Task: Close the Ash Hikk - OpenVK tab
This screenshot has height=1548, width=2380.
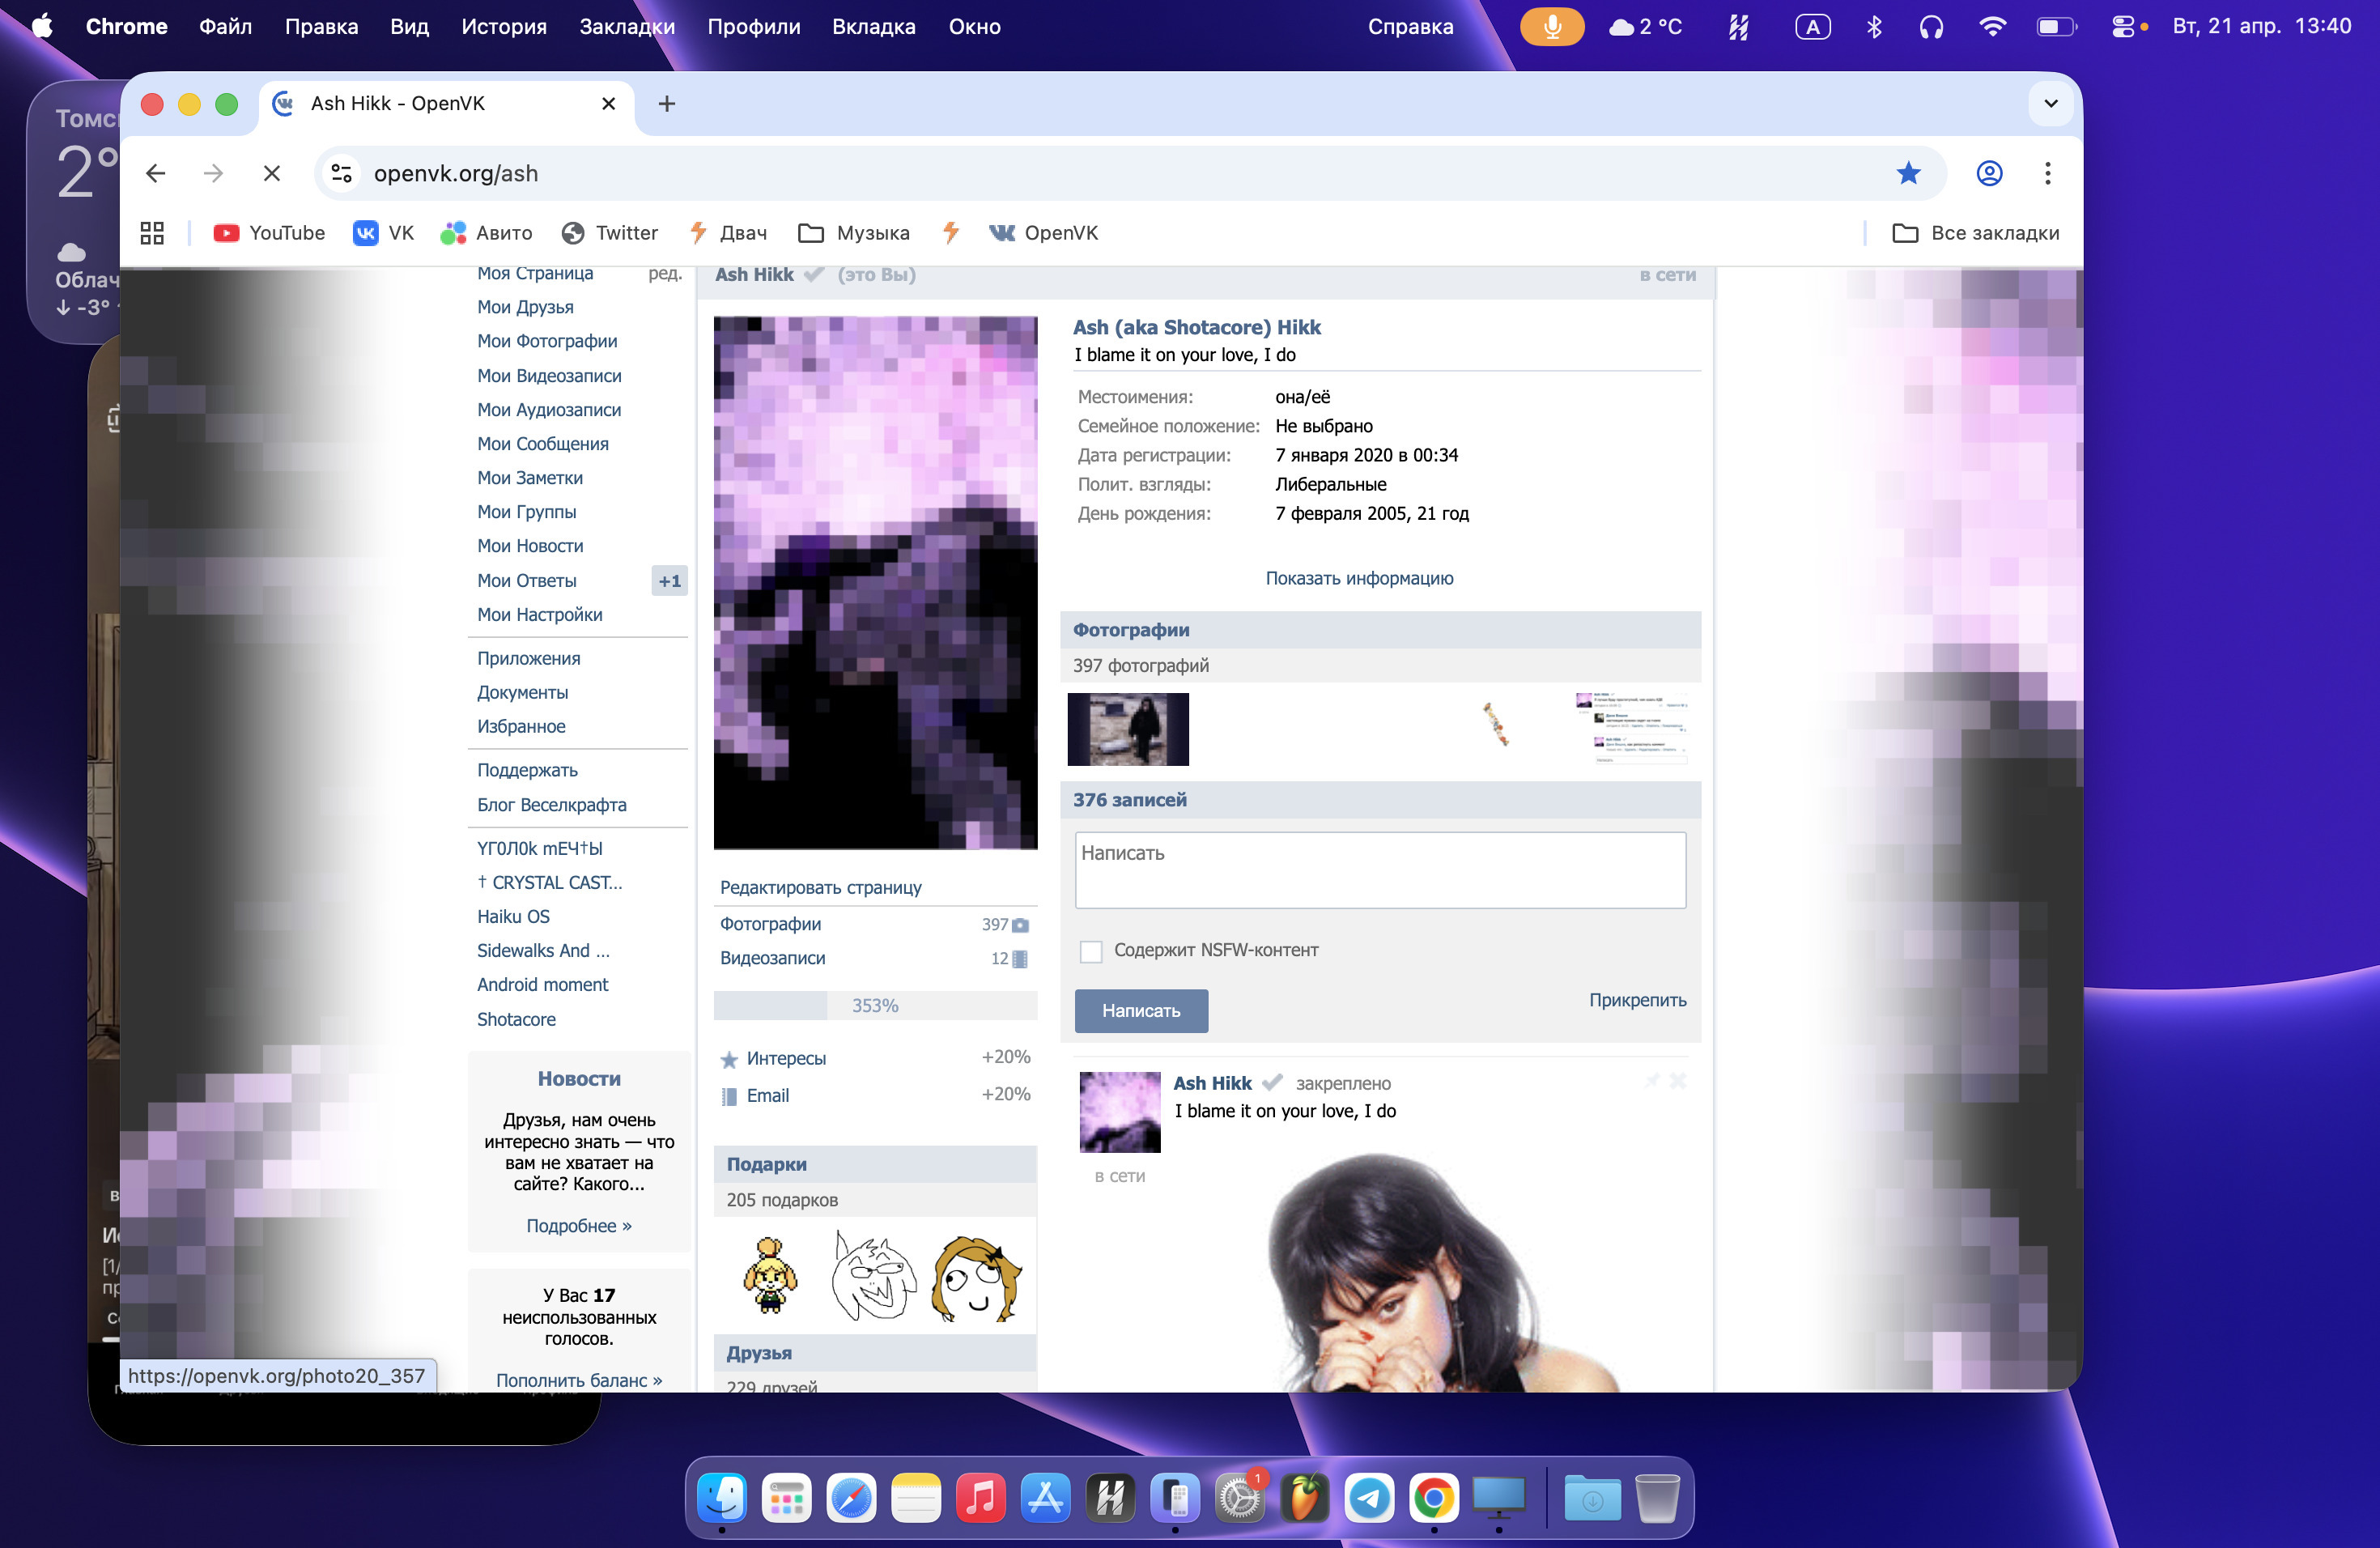Action: 608,104
